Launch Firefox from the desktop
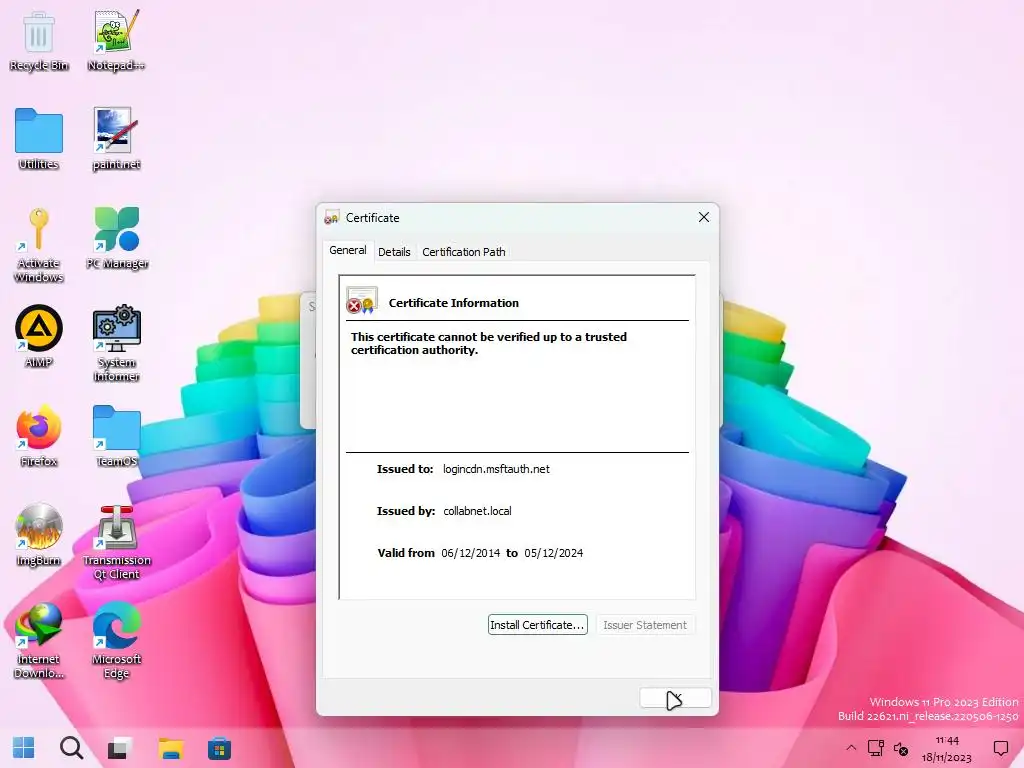 [39, 436]
